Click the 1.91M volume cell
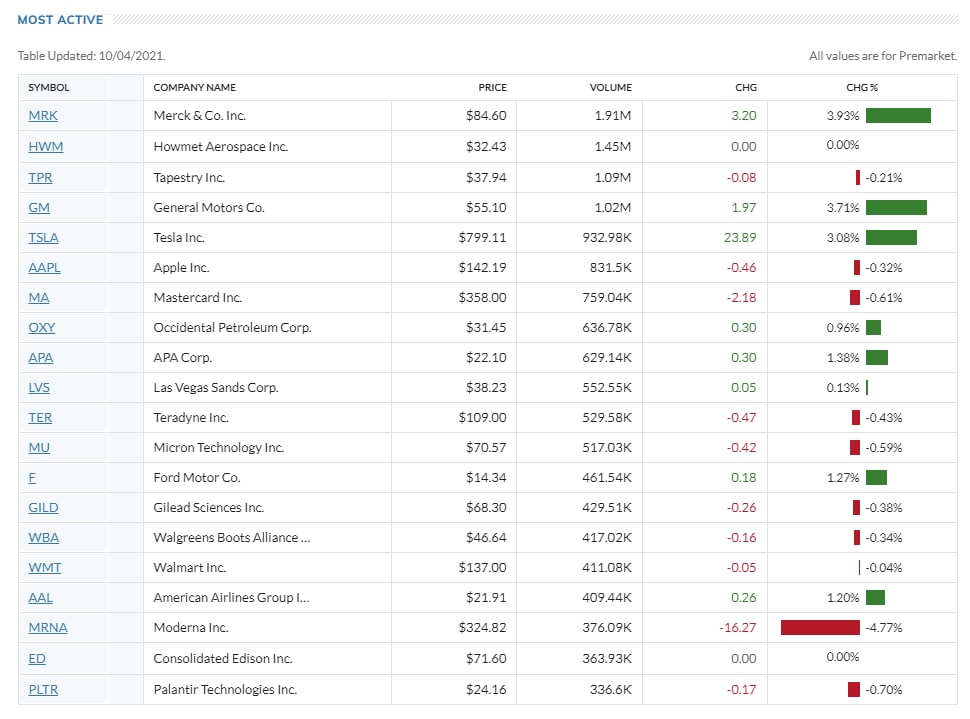Viewport: 970px width, 719px height. (x=613, y=116)
